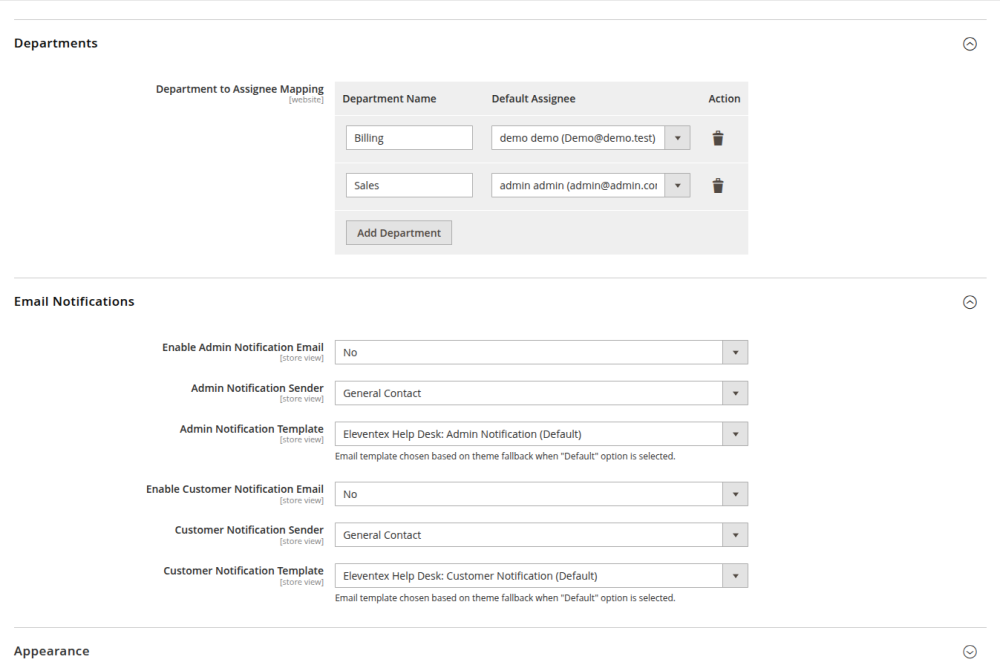Viewport: 1000px width, 668px height.
Task: Click the Email Notifications section heading
Action: click(x=74, y=302)
